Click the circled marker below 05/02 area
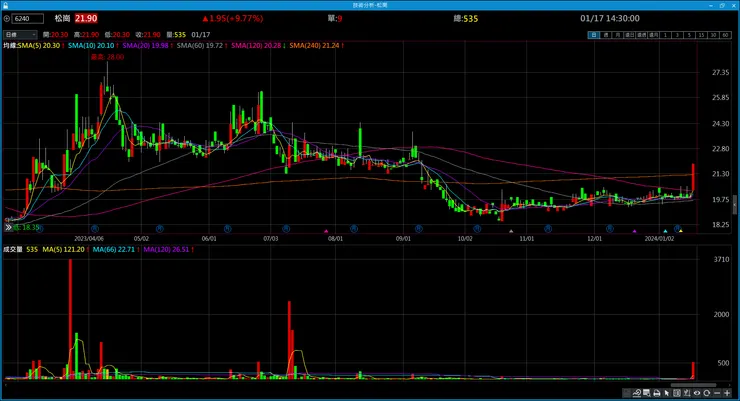The image size is (740, 401). (x=160, y=229)
